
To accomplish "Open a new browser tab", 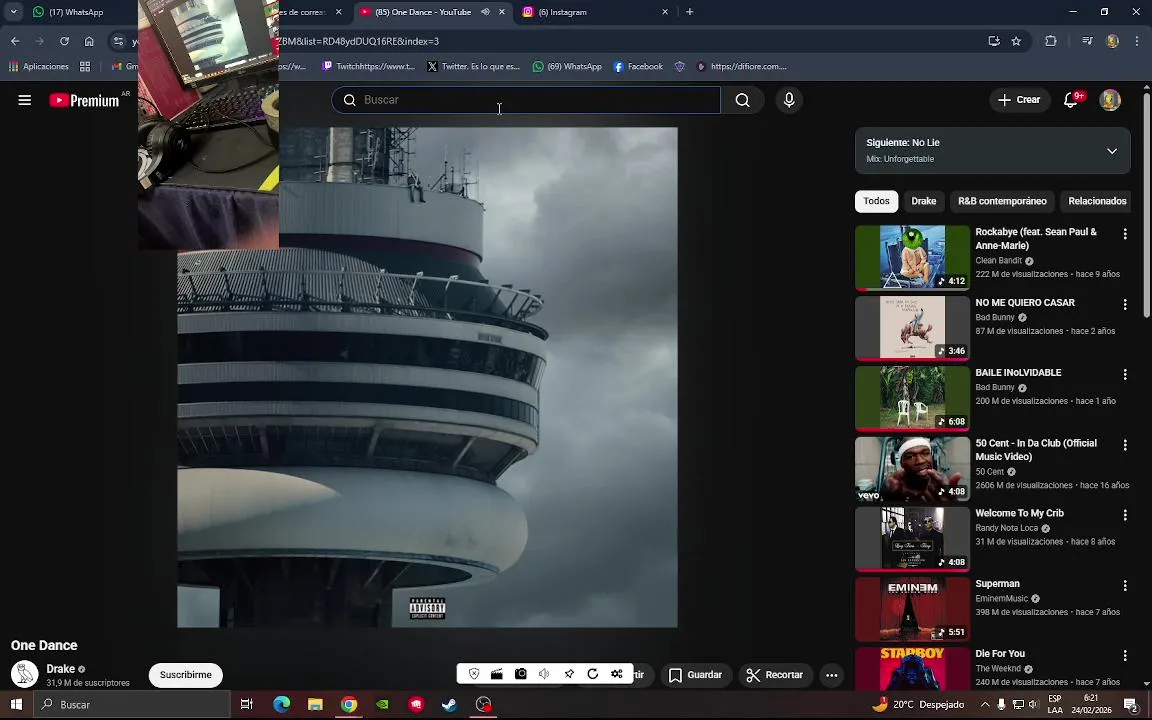I will click(x=689, y=12).
